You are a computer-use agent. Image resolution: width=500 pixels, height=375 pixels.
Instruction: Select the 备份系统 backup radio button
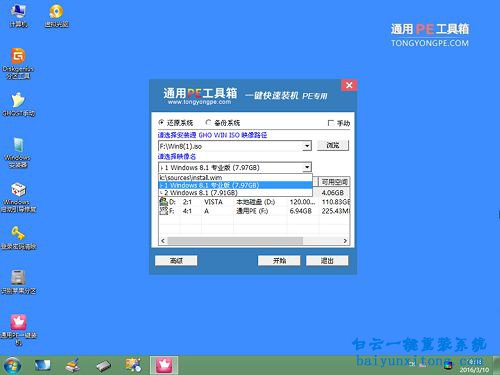click(x=208, y=122)
